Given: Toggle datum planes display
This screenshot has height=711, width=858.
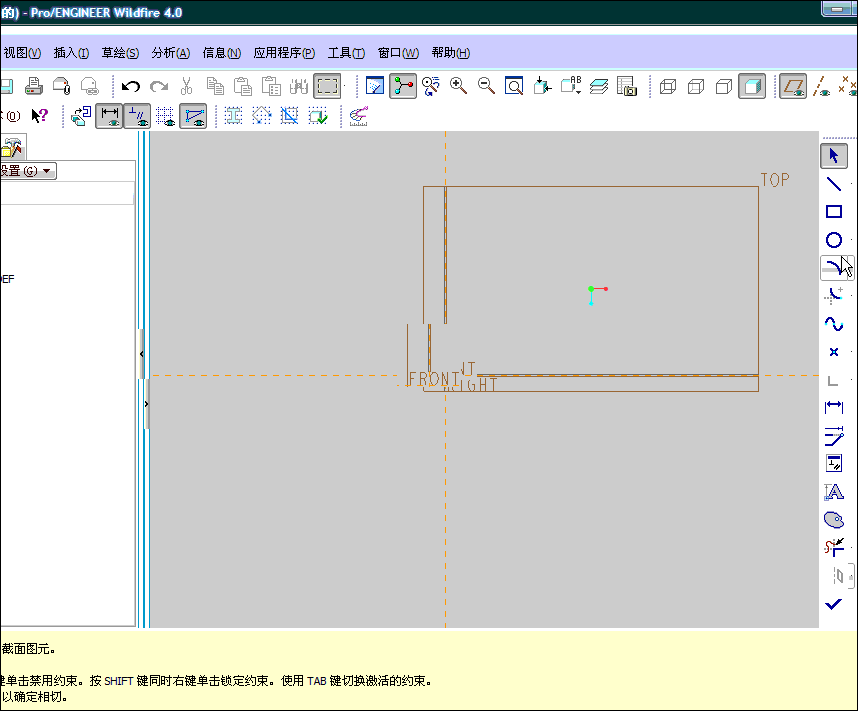Looking at the screenshot, I should click(x=793, y=86).
